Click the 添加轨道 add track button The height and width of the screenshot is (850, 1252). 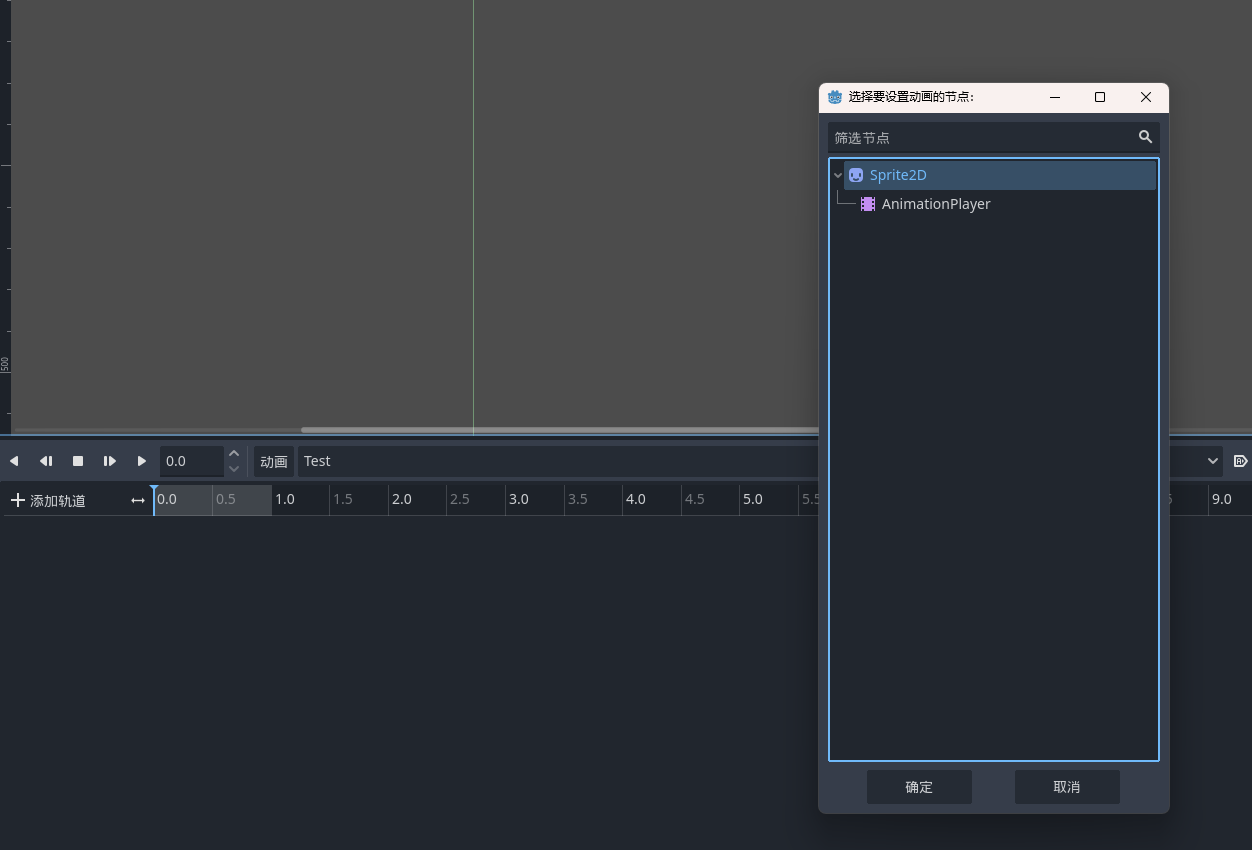(48, 500)
